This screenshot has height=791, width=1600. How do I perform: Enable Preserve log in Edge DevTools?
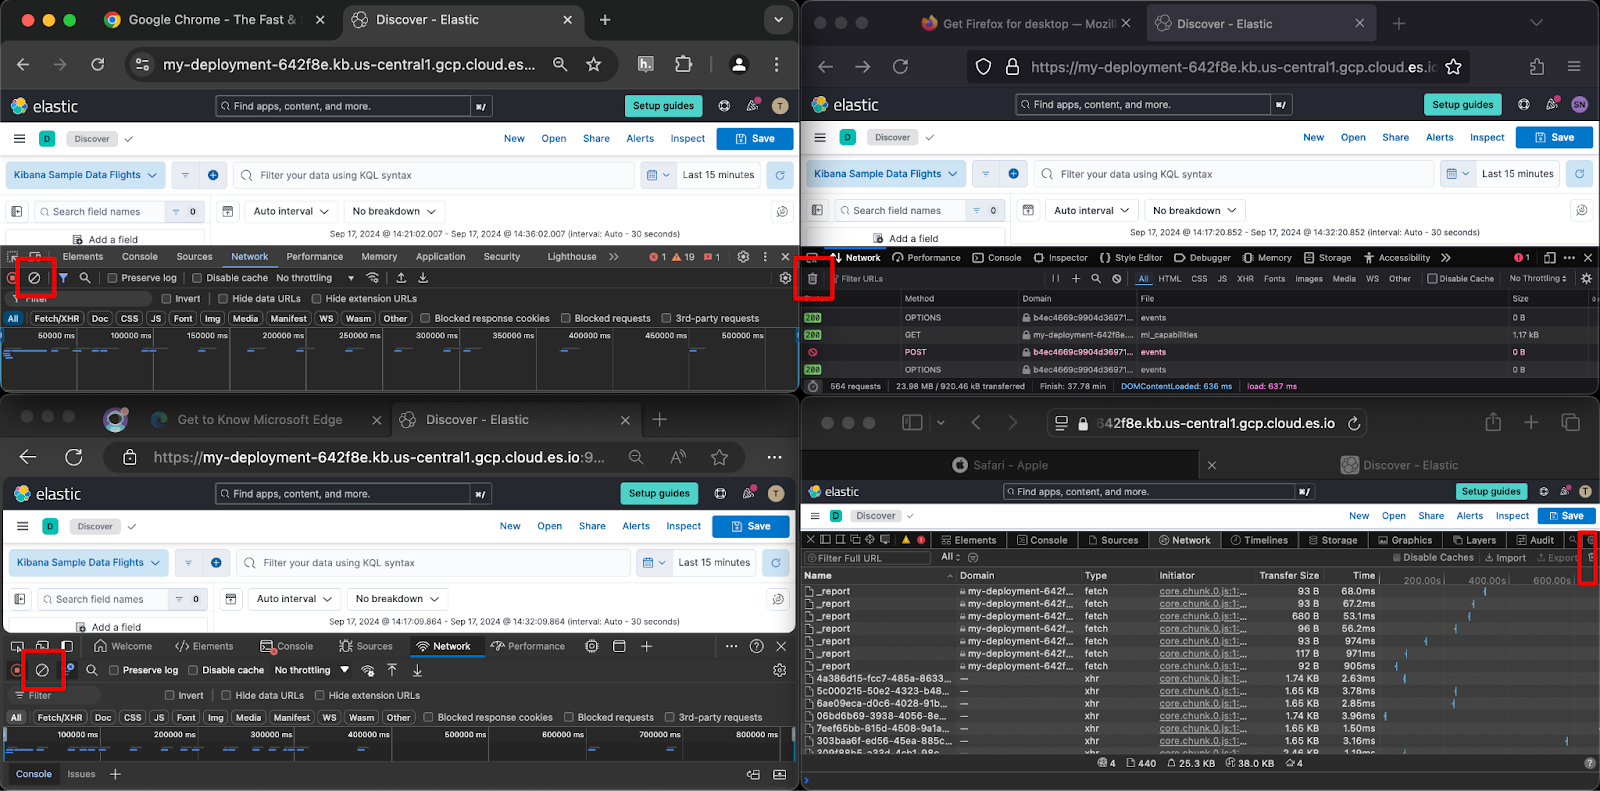[114, 670]
